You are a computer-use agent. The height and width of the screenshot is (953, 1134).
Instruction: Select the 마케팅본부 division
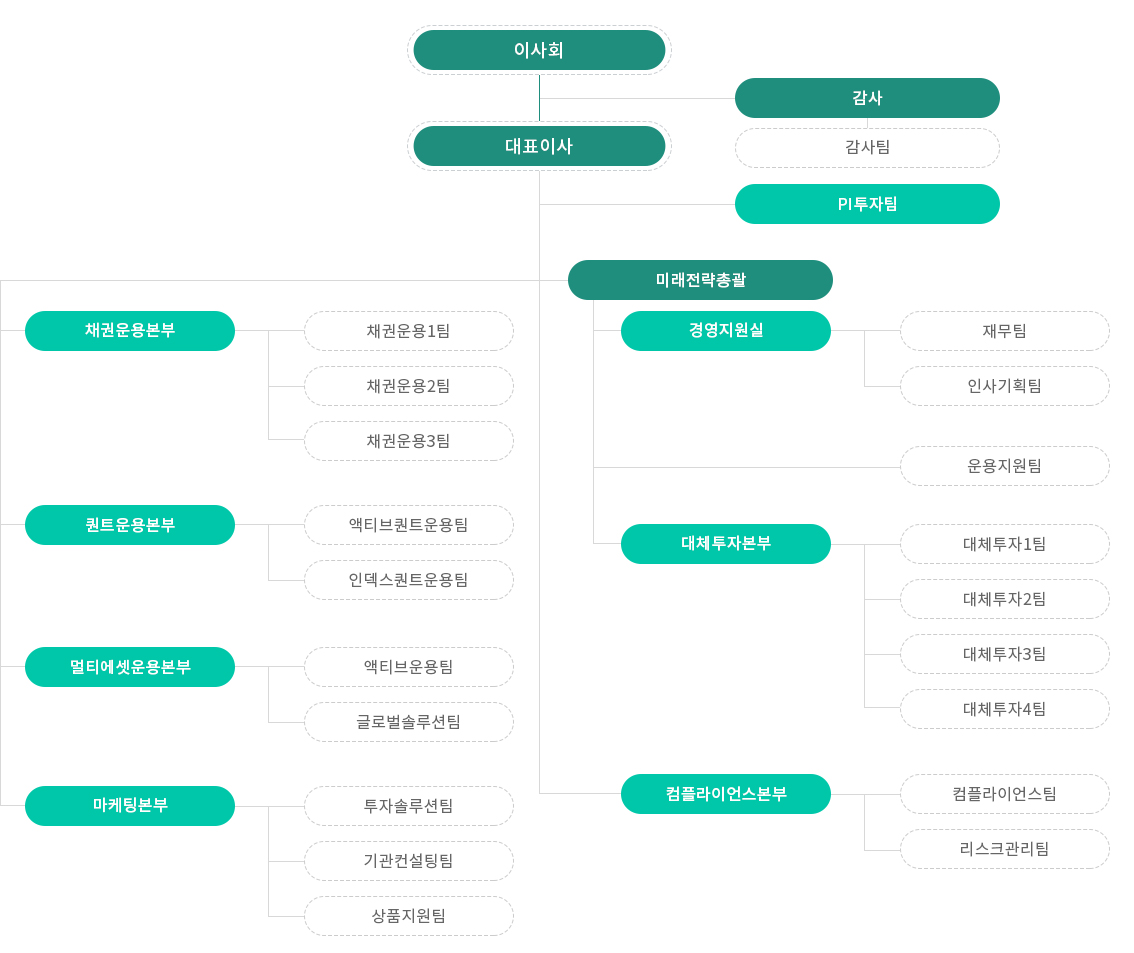tap(130, 805)
